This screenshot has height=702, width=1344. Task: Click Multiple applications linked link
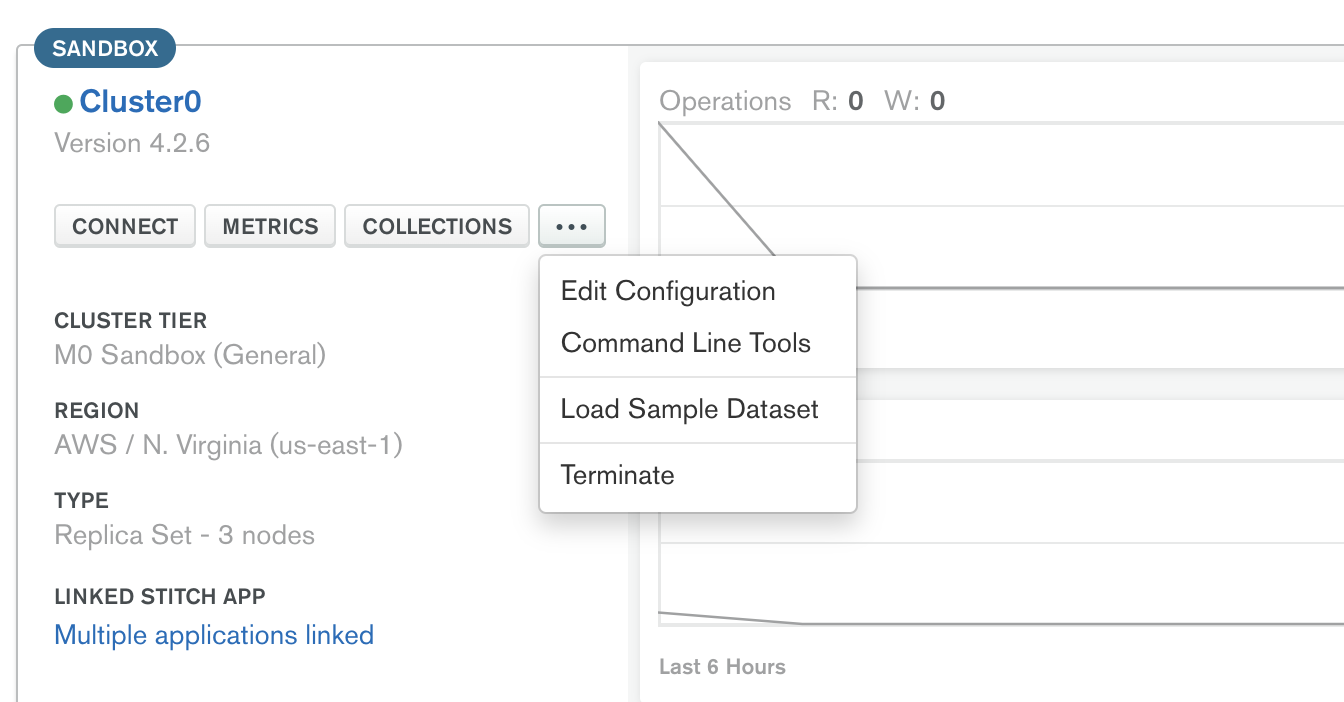point(214,635)
